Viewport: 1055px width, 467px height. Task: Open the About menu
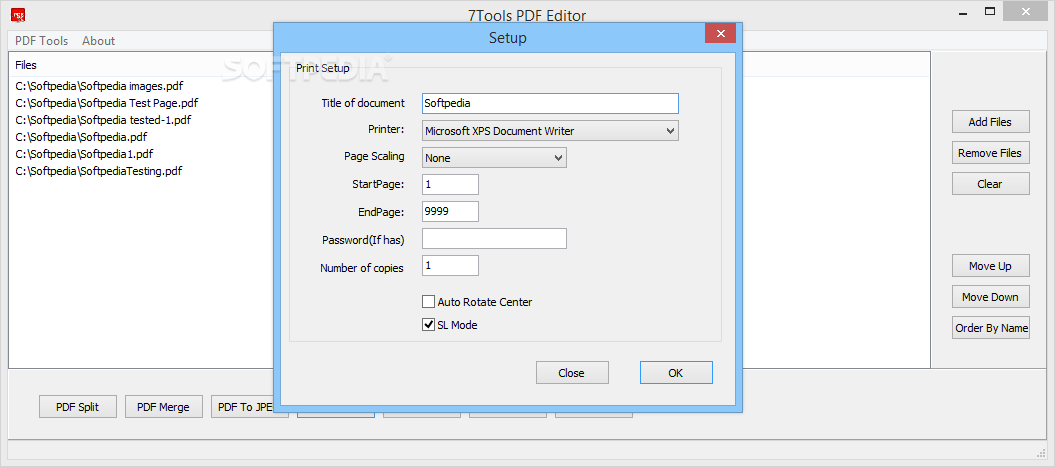point(98,41)
